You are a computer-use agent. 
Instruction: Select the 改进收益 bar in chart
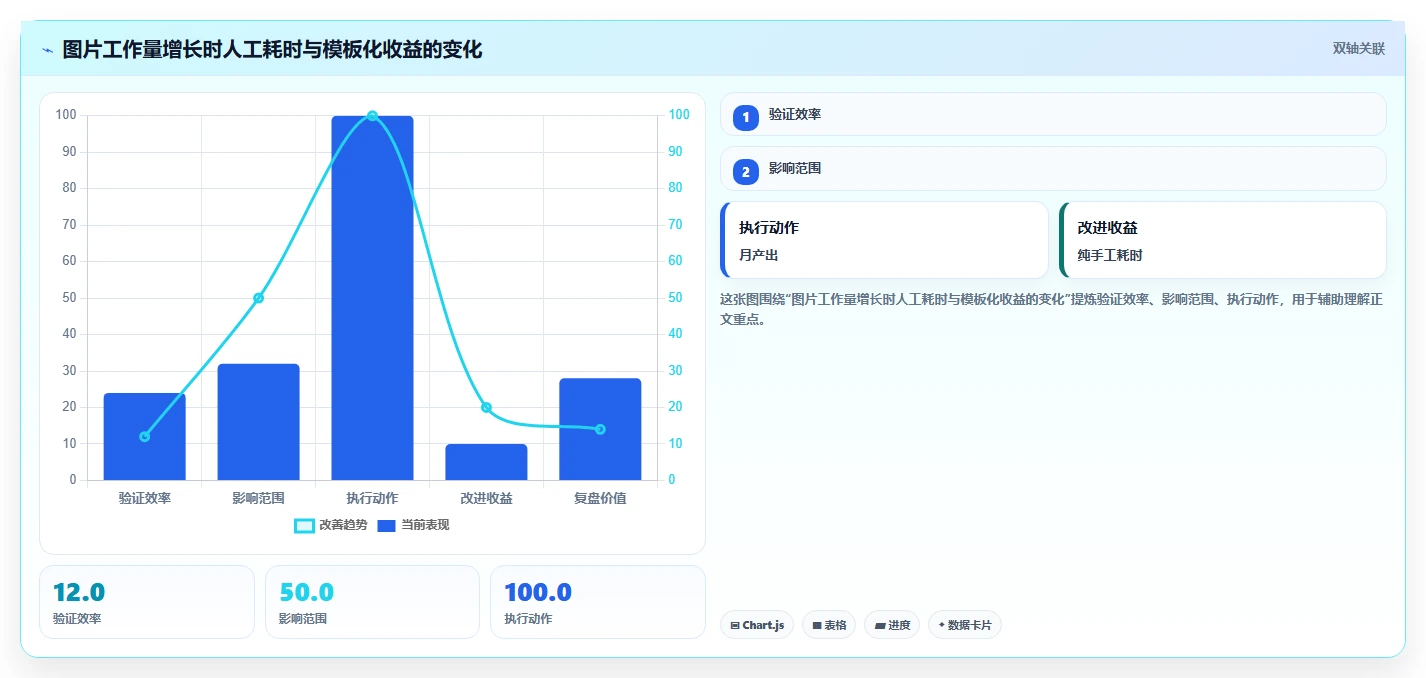(486, 462)
